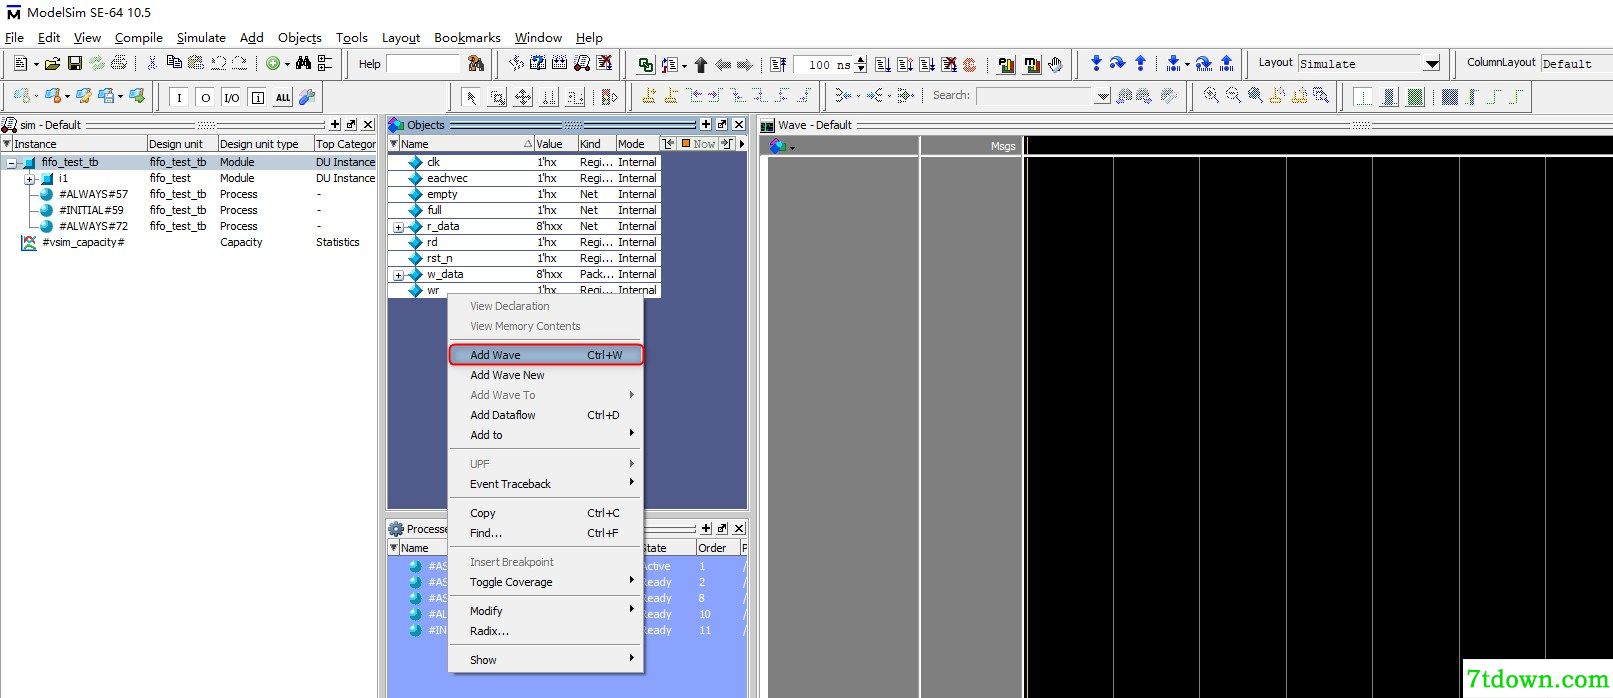This screenshot has height=698, width=1613.
Task: Click the hand icon in top toolbar
Action: click(x=1055, y=64)
